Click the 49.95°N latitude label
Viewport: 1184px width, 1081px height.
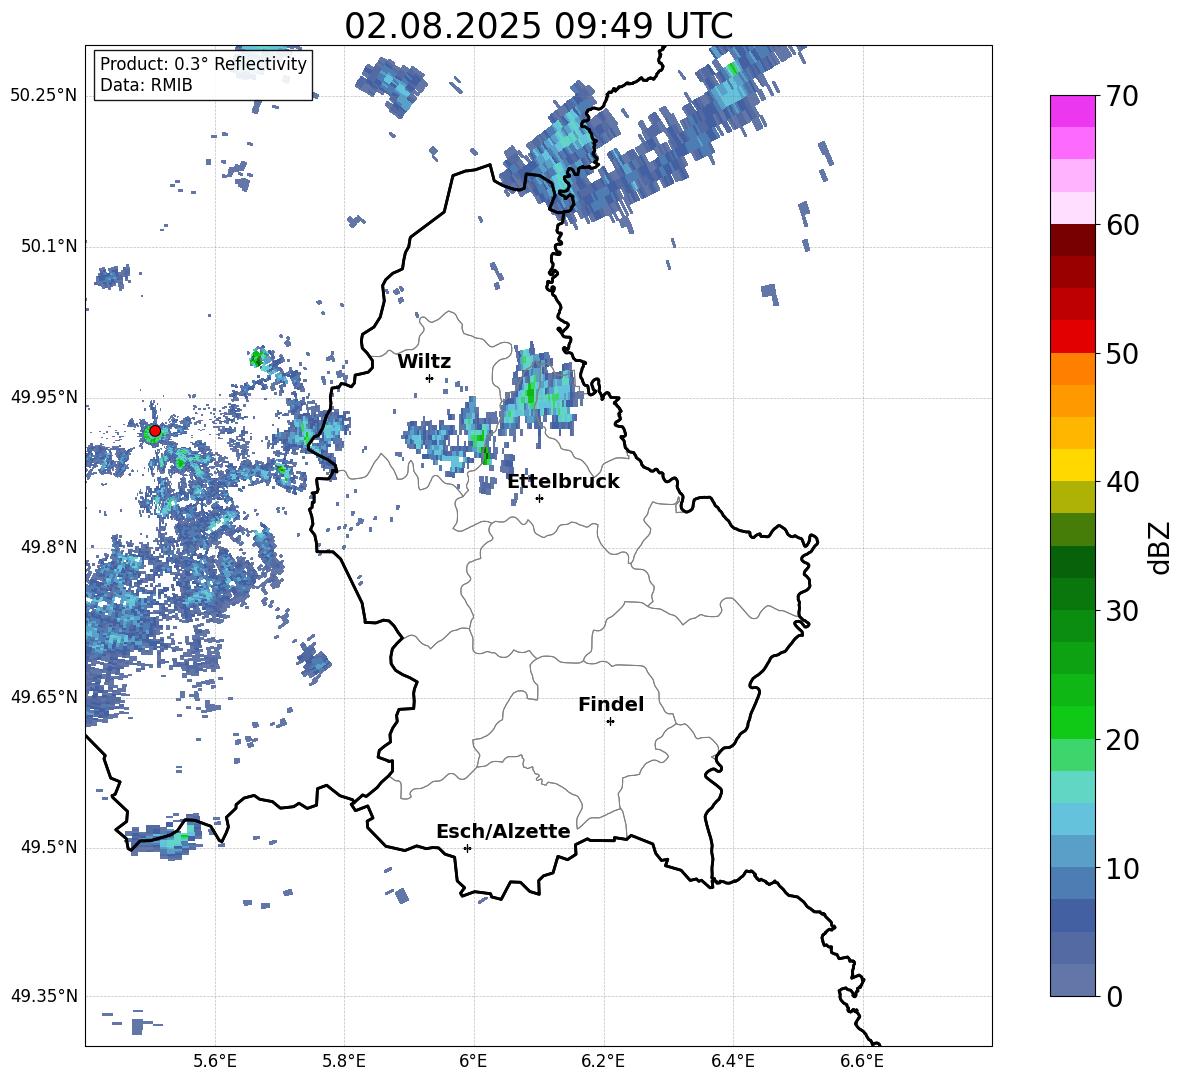tap(44, 396)
